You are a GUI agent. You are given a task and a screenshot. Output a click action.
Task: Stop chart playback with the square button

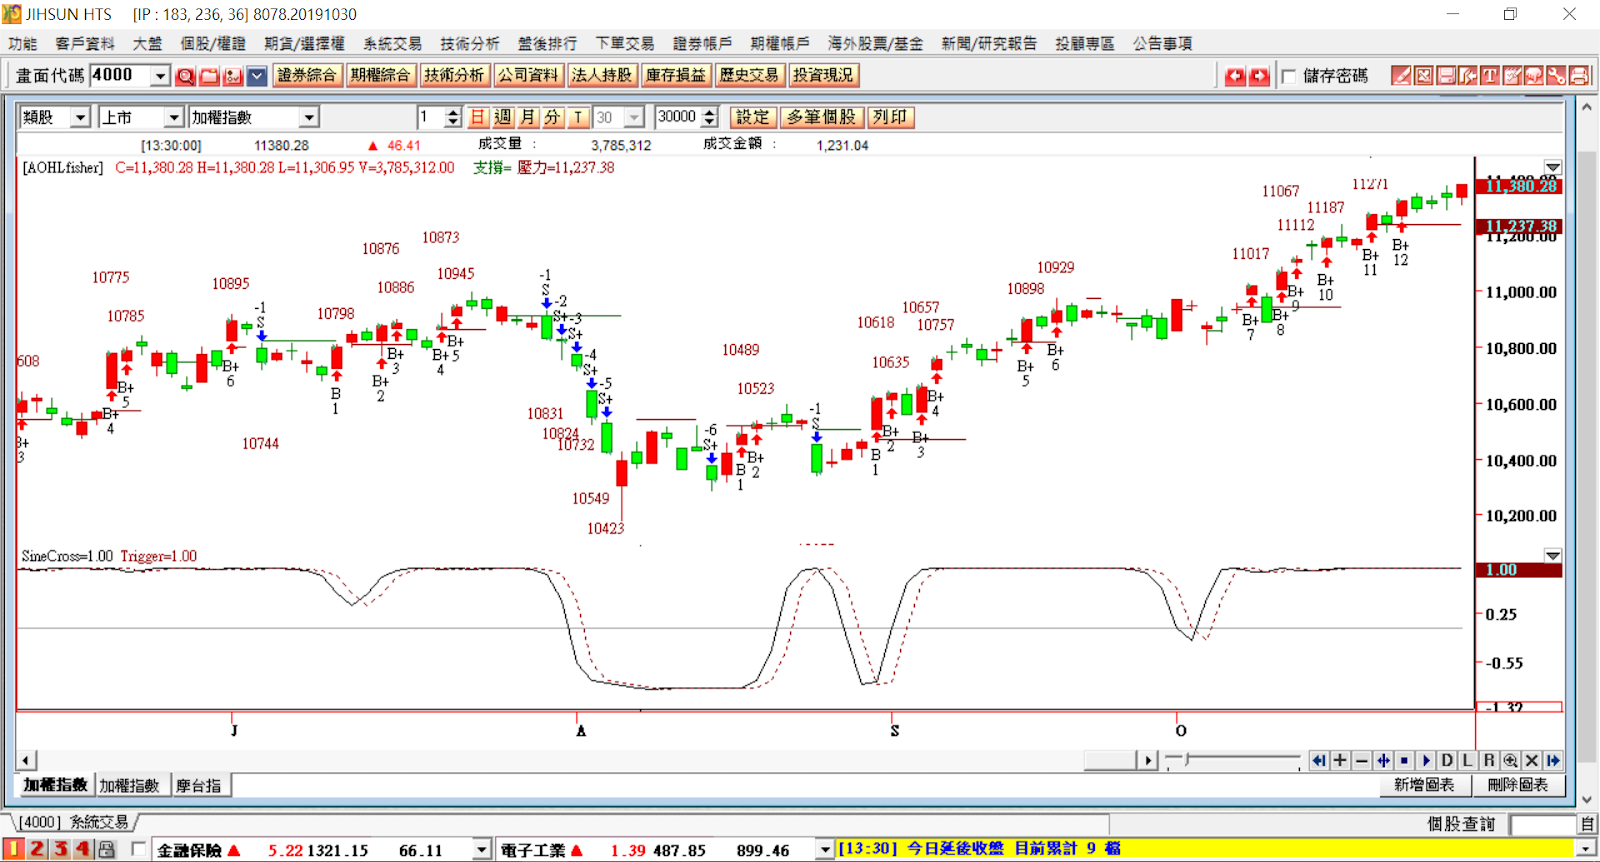pyautogui.click(x=1404, y=761)
